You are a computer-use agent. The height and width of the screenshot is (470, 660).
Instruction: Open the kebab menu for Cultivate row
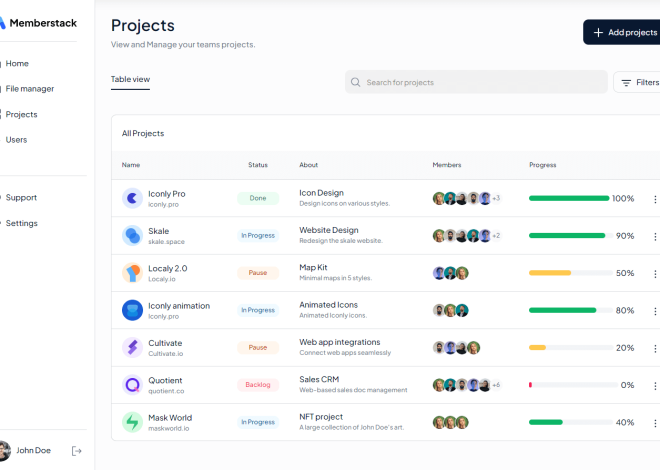tap(655, 348)
